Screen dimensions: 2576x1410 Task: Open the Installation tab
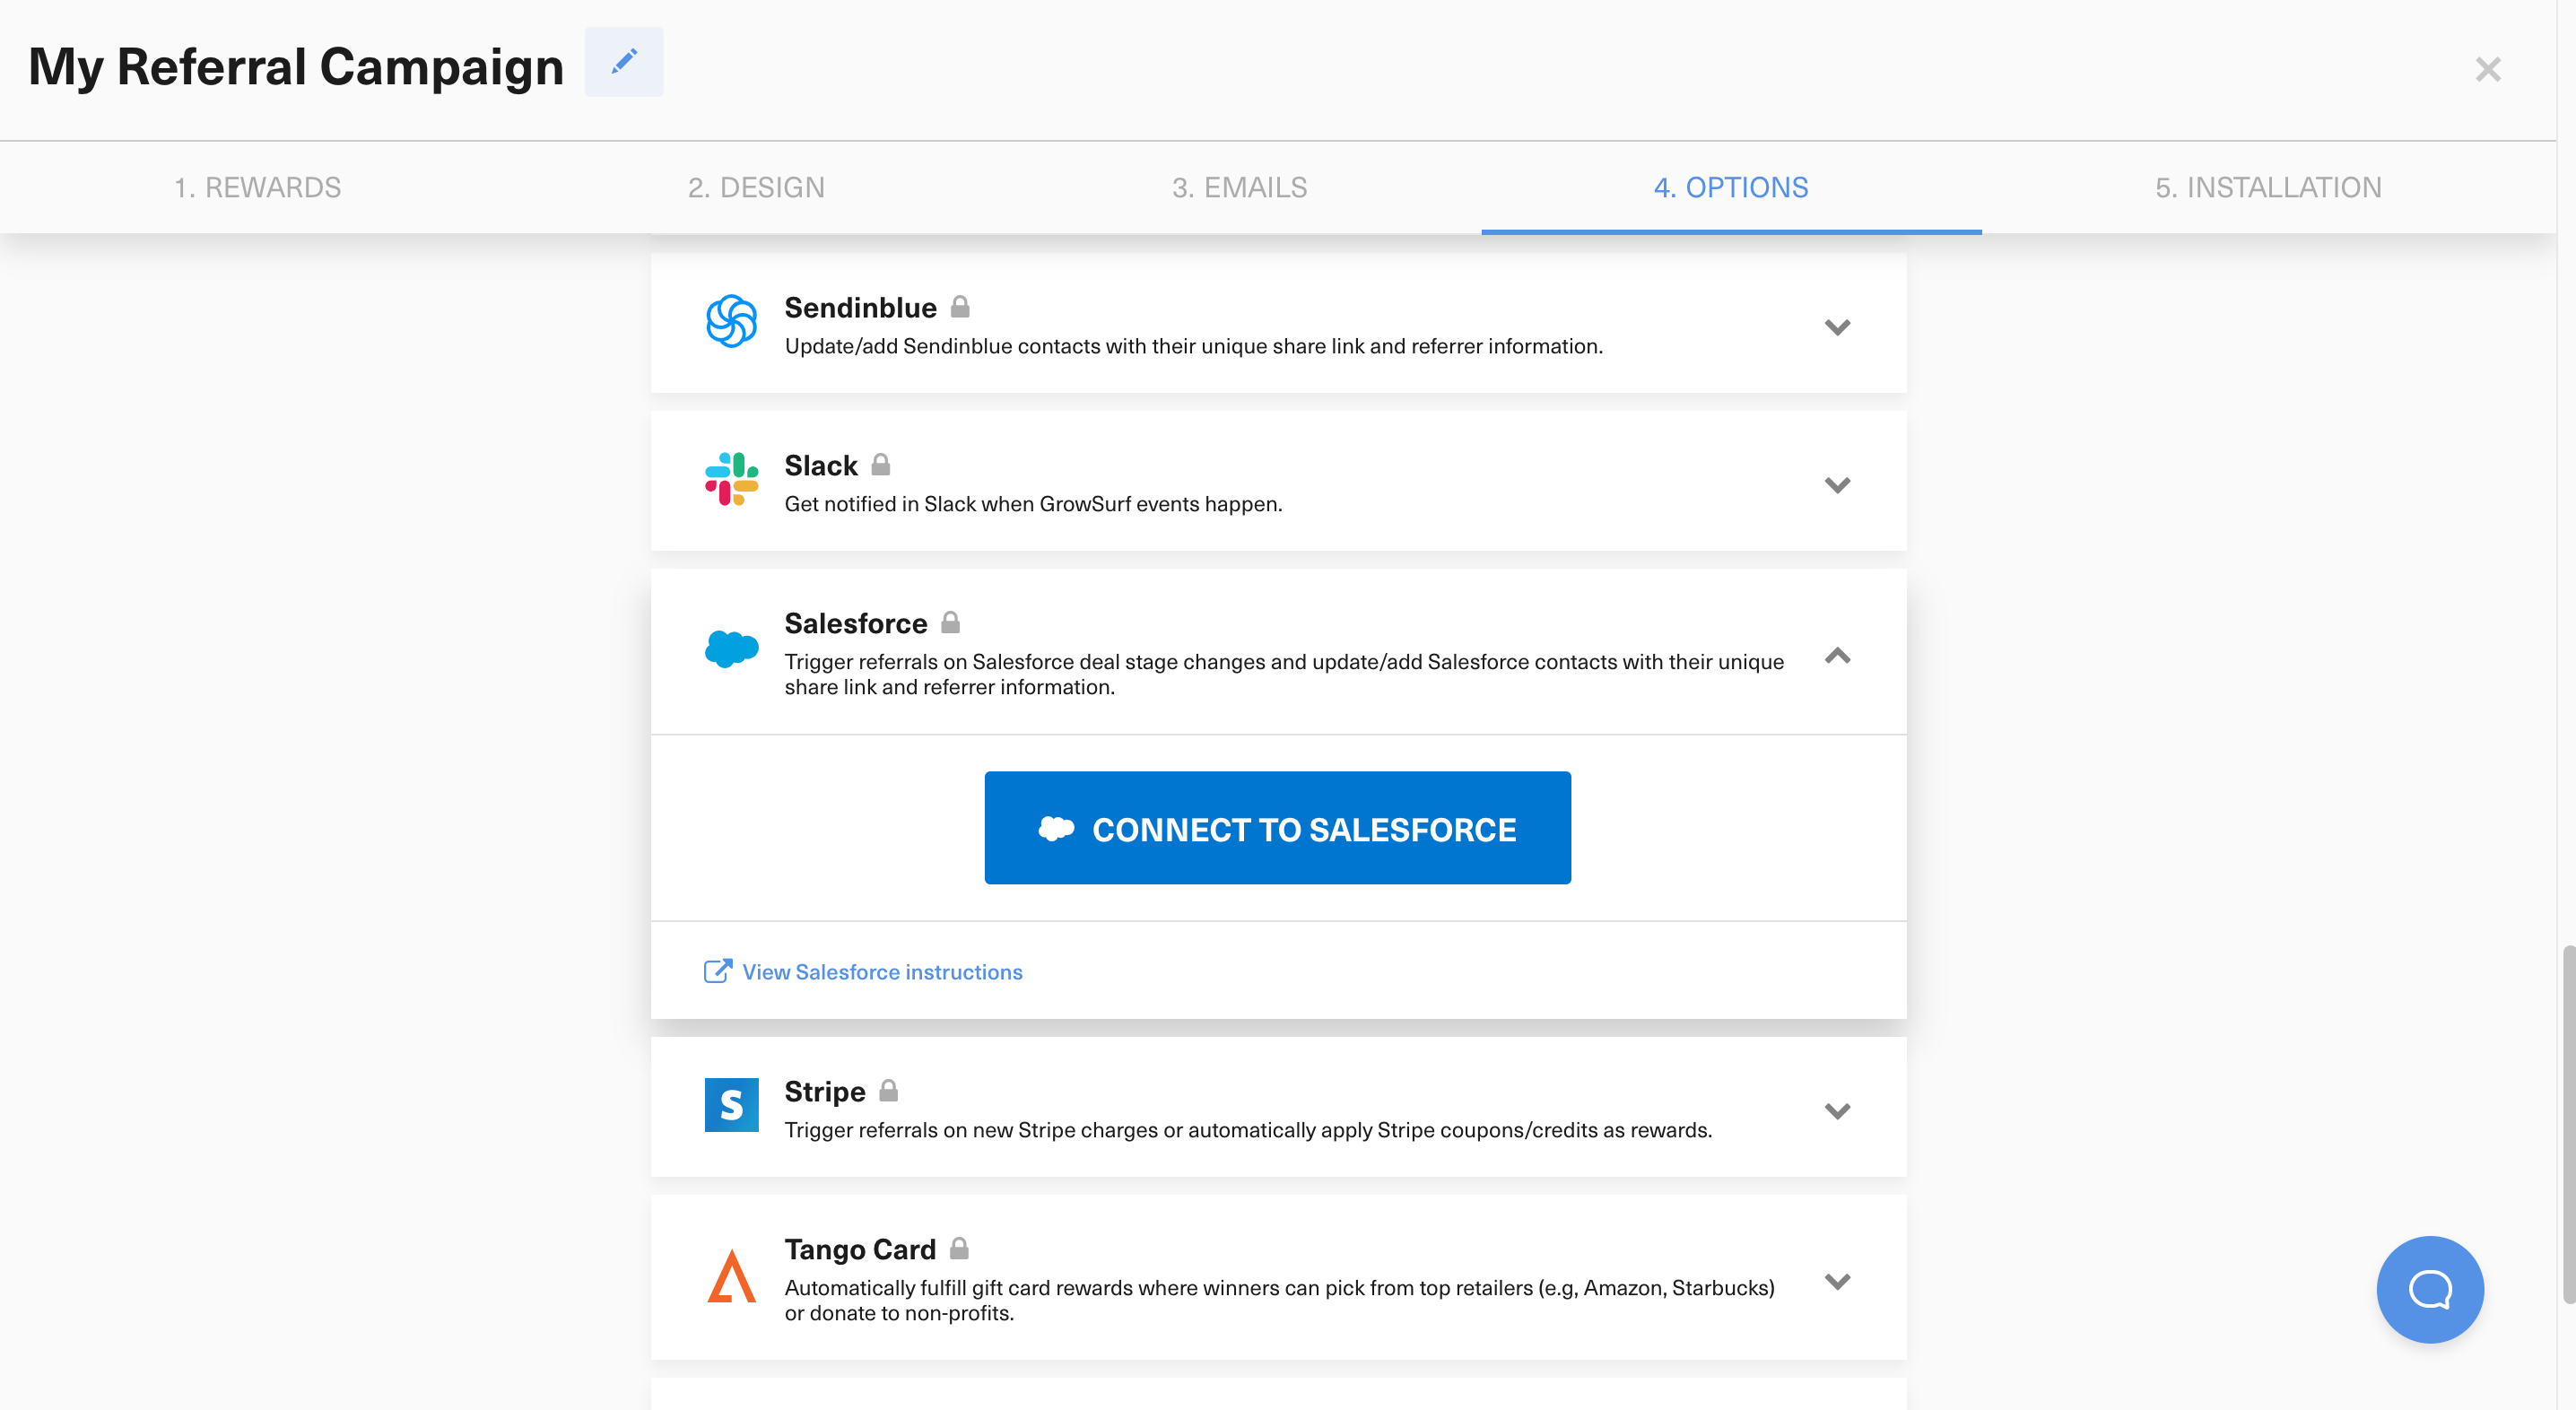2268,187
